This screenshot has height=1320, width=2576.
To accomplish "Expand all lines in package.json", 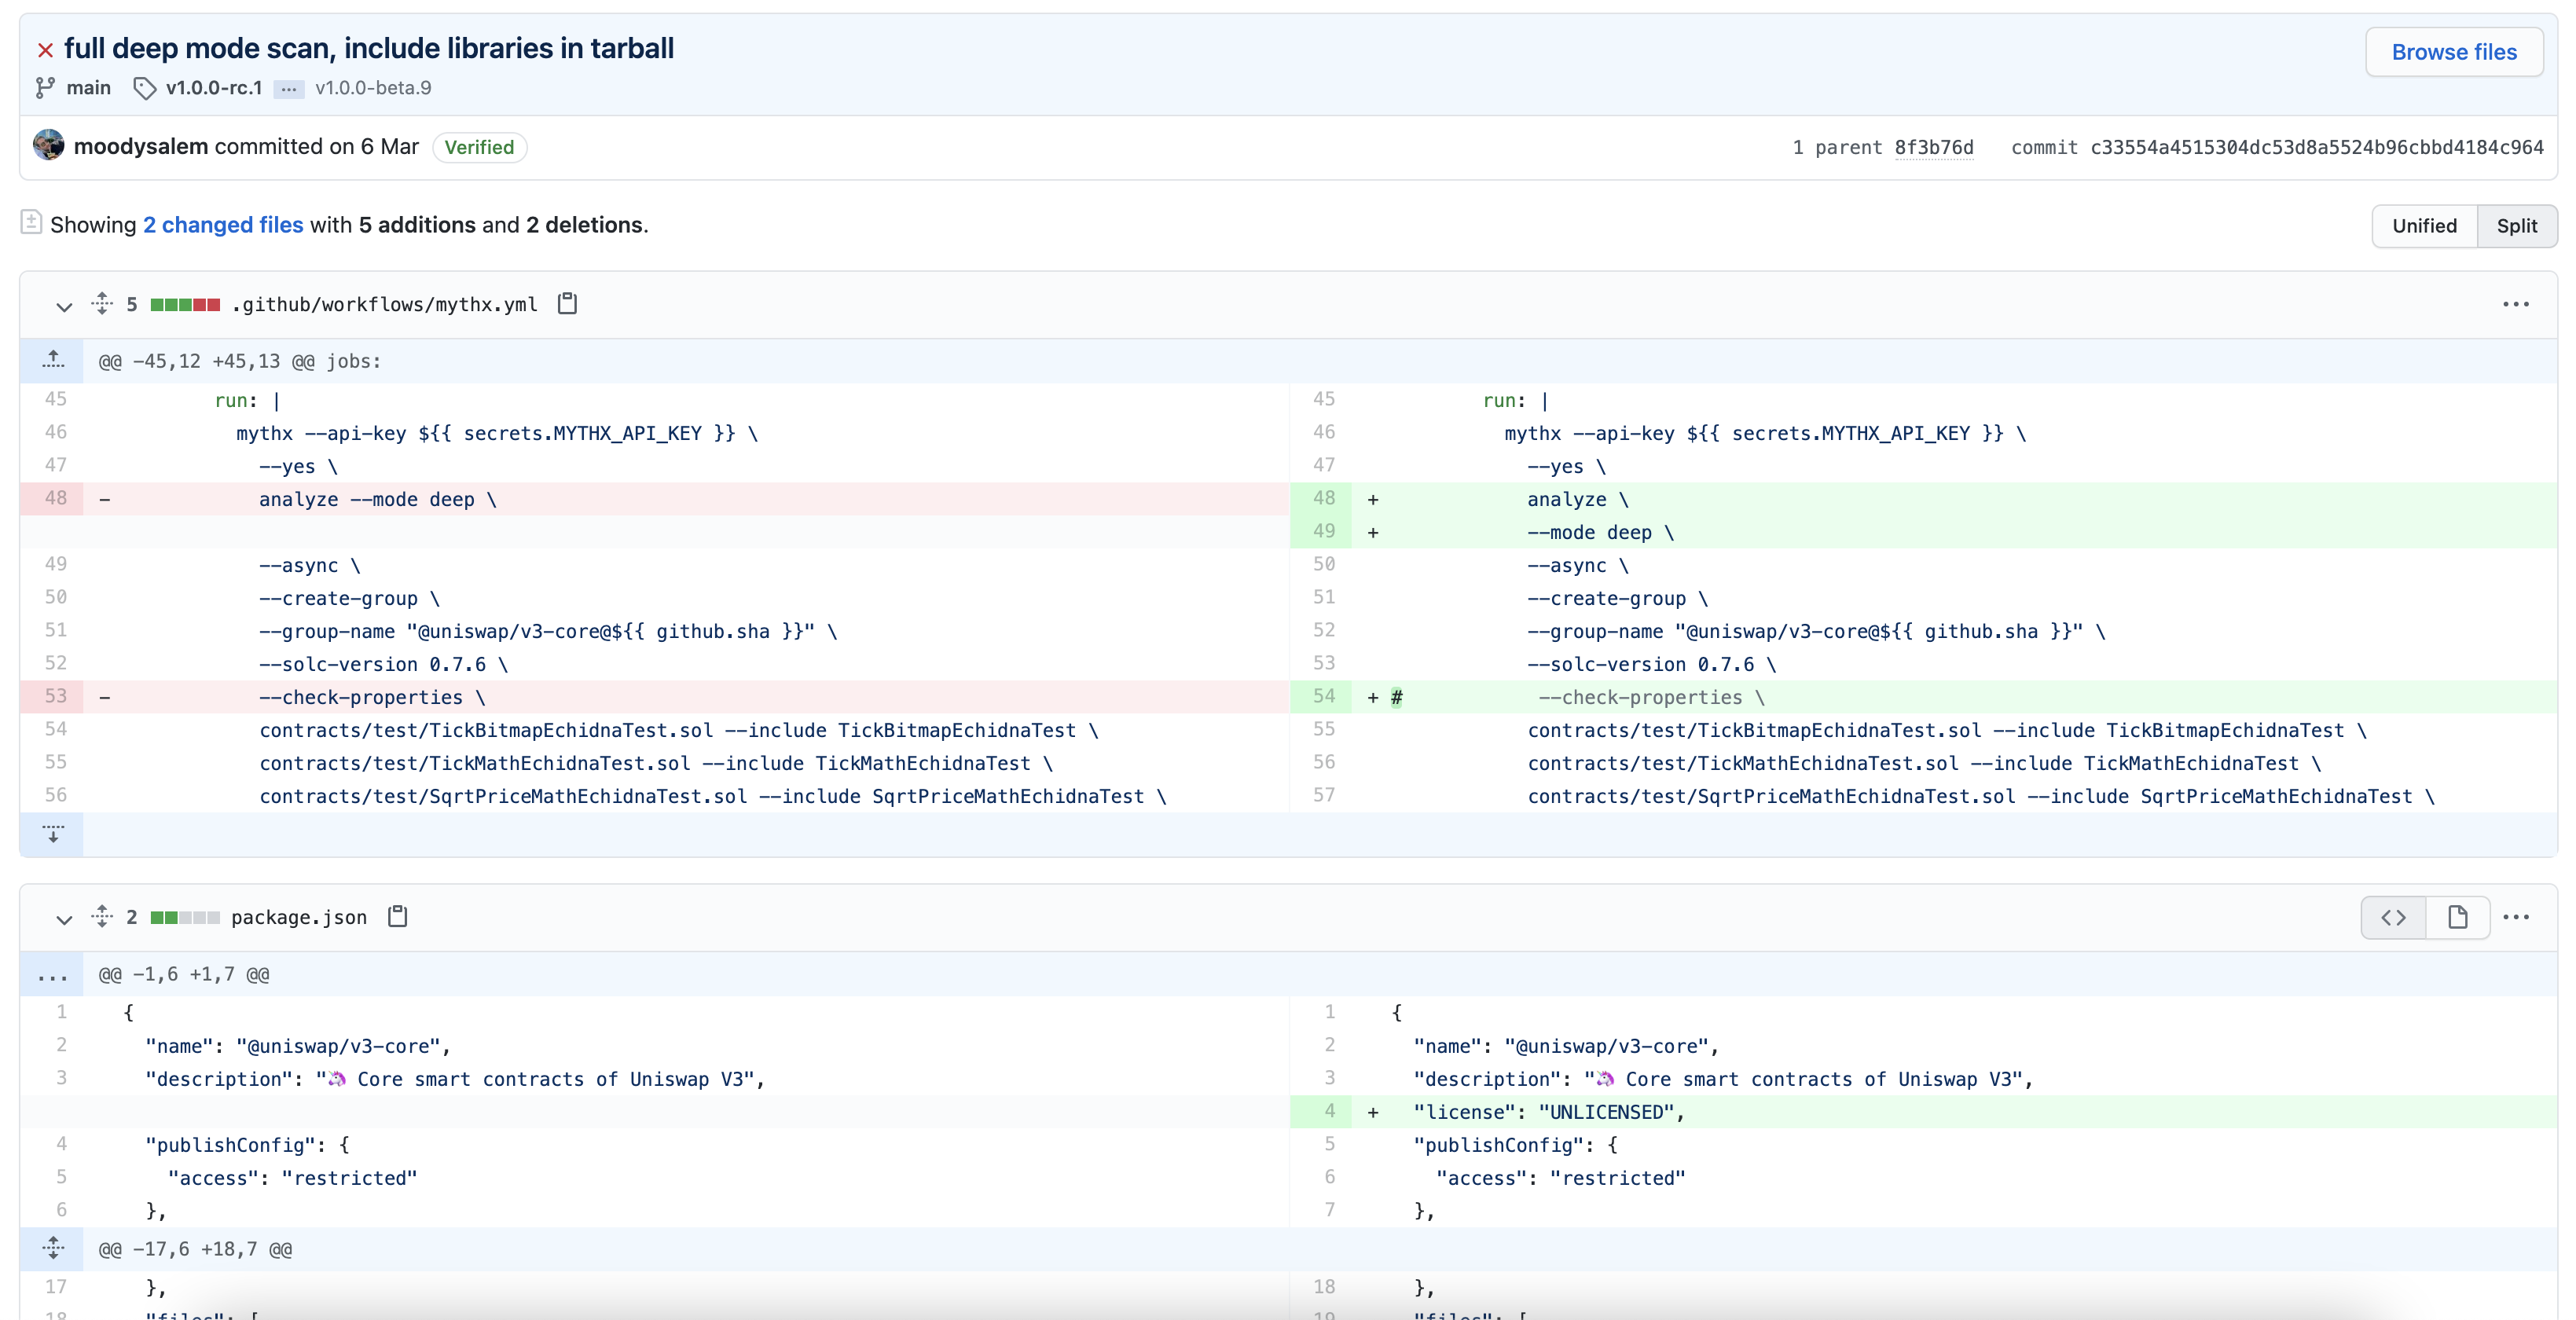I will click(102, 916).
